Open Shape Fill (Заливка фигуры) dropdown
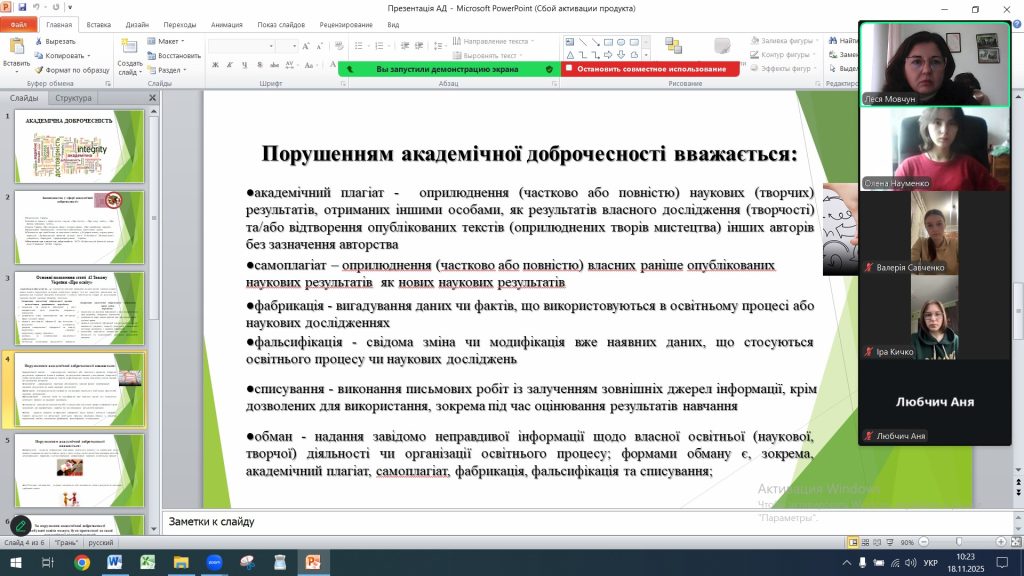The height and width of the screenshot is (576, 1024). click(784, 40)
